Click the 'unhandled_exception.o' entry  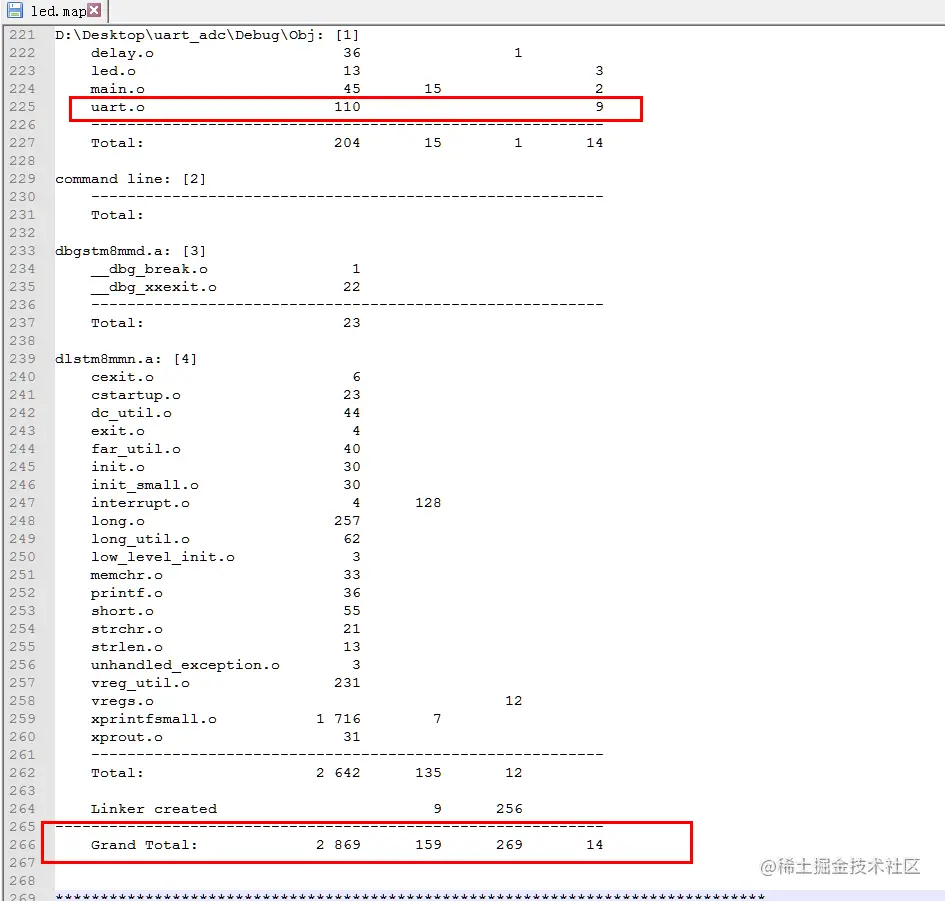185,665
